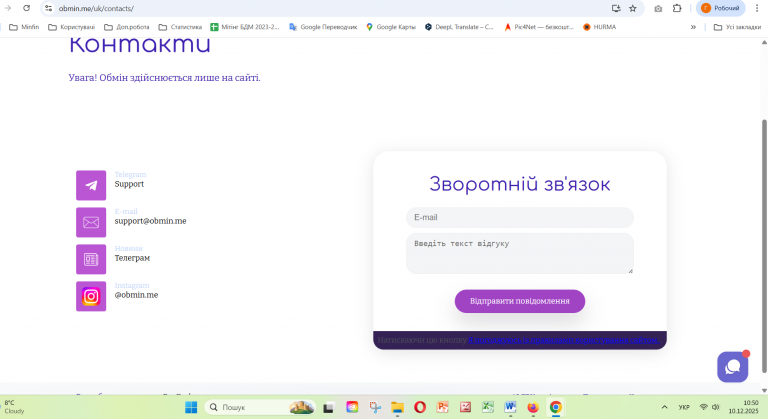Open Google Переводчик bookmark
The width and height of the screenshot is (768, 419).
pyautogui.click(x=323, y=27)
